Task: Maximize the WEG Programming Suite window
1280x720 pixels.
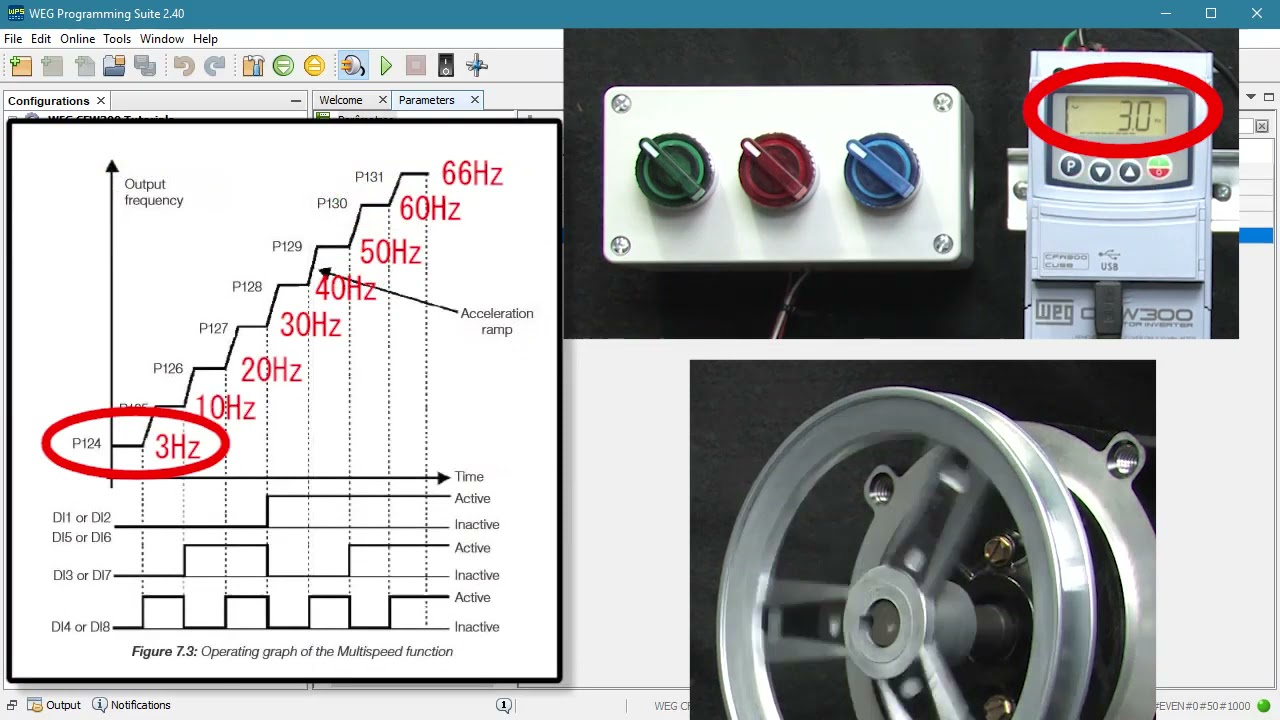Action: tap(1211, 14)
